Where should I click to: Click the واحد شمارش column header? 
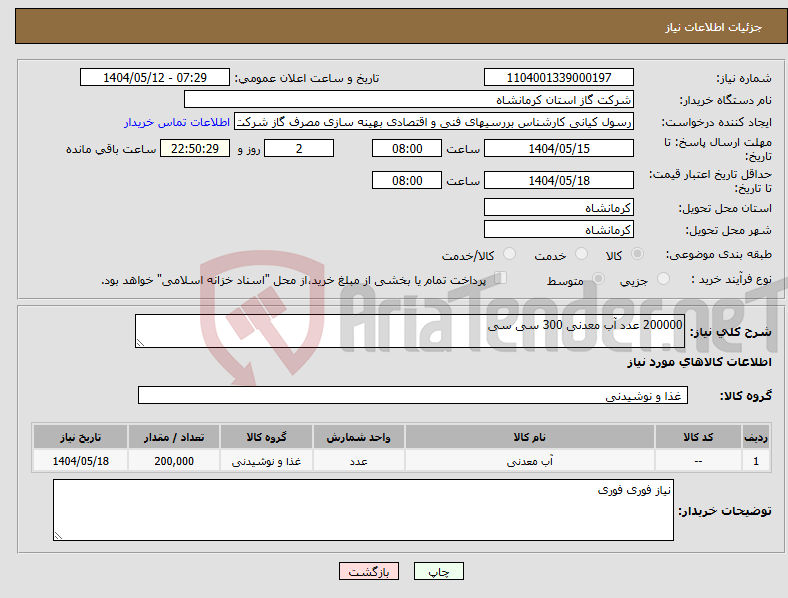click(359, 437)
